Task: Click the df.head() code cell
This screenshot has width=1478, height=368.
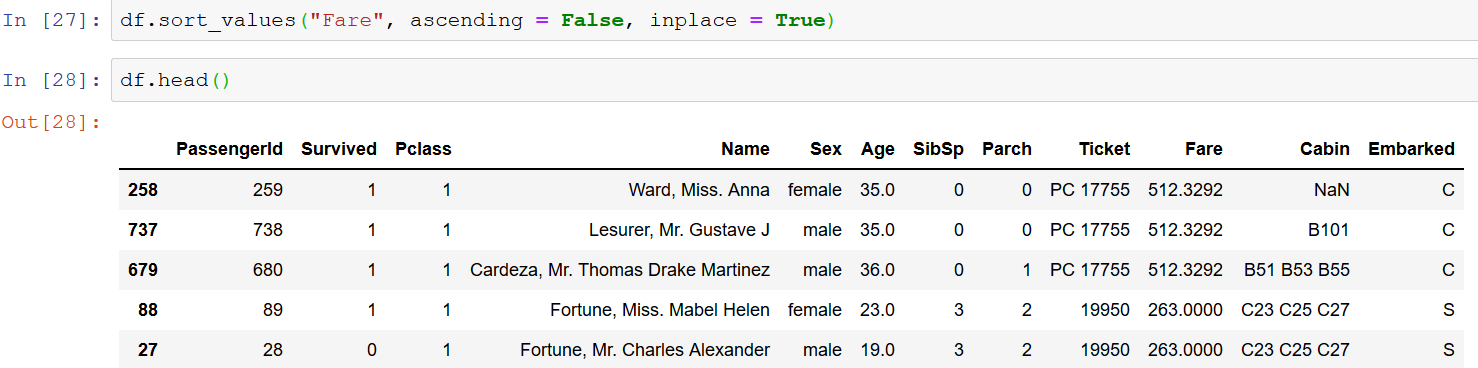Action: 795,80
